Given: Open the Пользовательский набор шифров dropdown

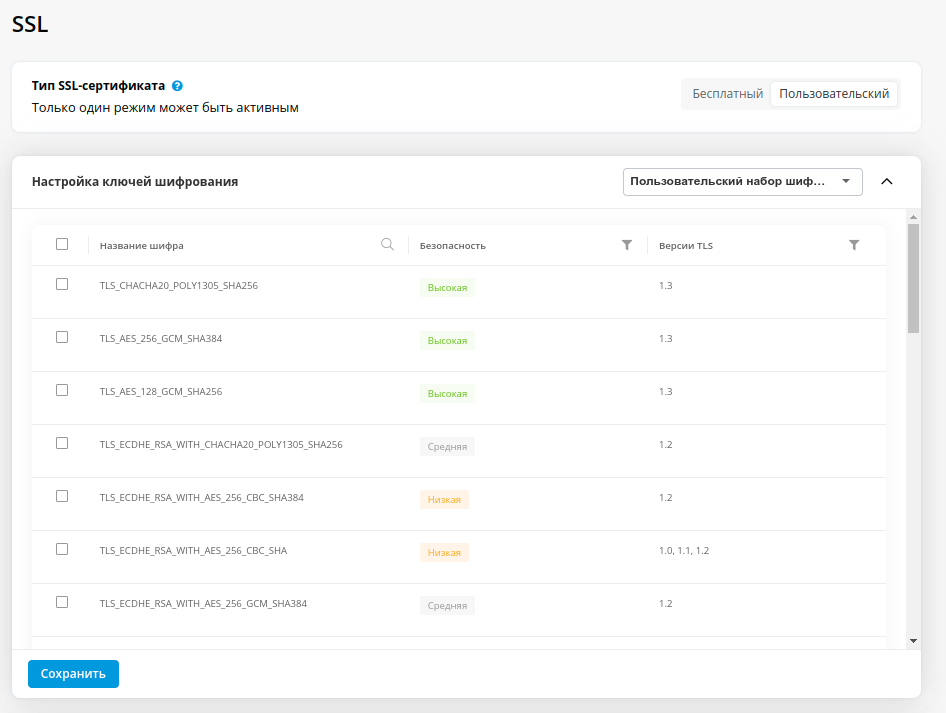Looking at the screenshot, I should point(743,182).
